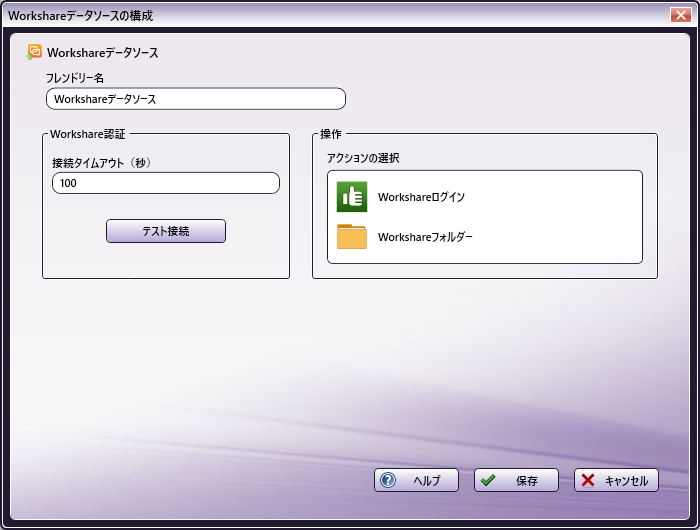The height and width of the screenshot is (530, 700).
Task: Click the connection timeout field showing 100
Action: pos(166,183)
